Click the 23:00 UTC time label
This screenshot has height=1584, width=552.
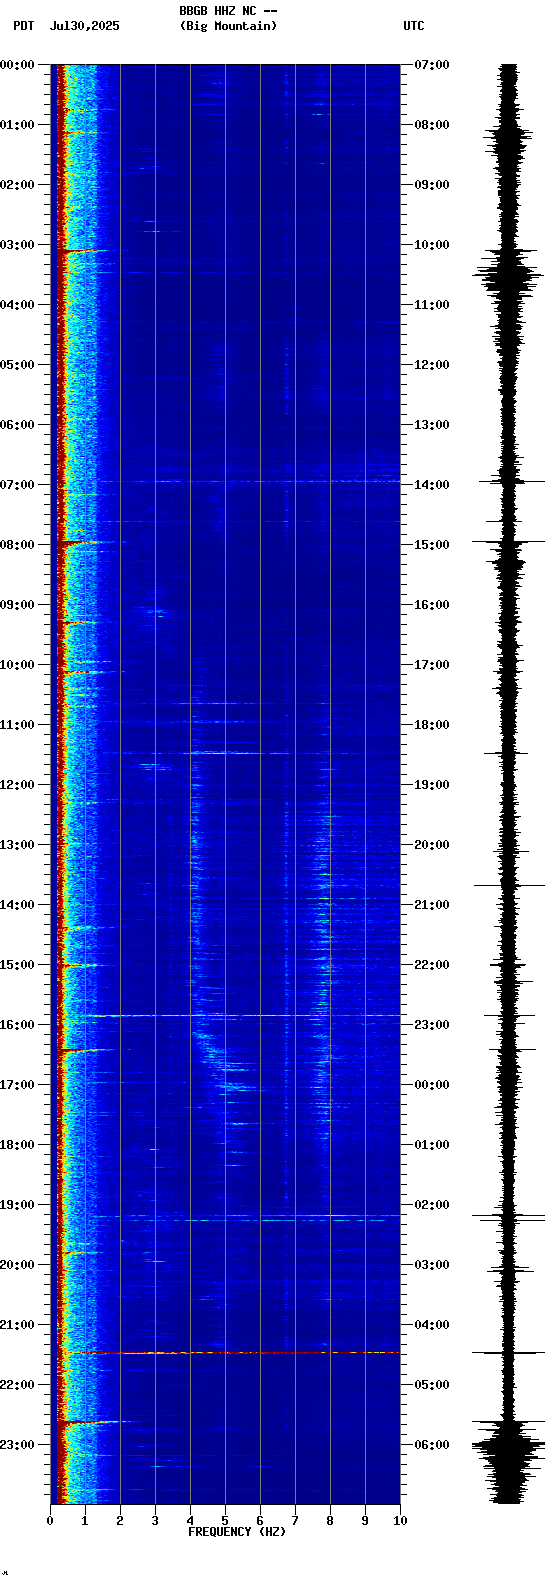(x=432, y=1025)
